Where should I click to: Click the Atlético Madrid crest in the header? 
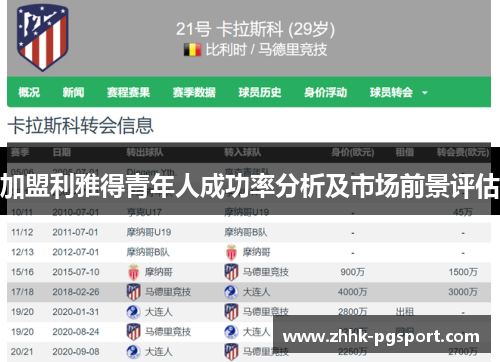pos(43,37)
